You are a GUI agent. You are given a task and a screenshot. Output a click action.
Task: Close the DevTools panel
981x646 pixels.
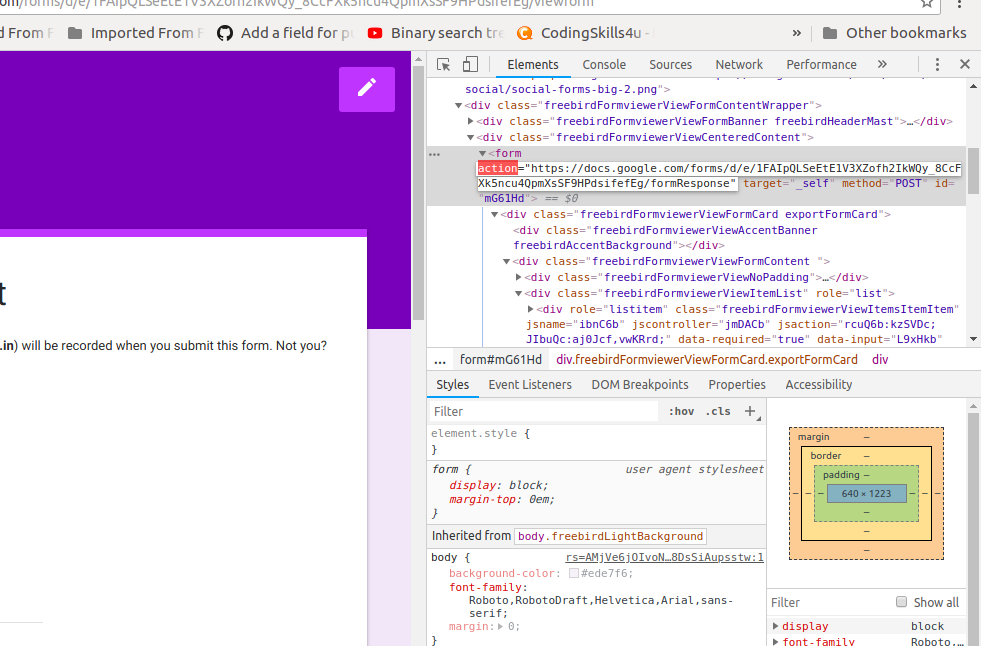point(964,64)
